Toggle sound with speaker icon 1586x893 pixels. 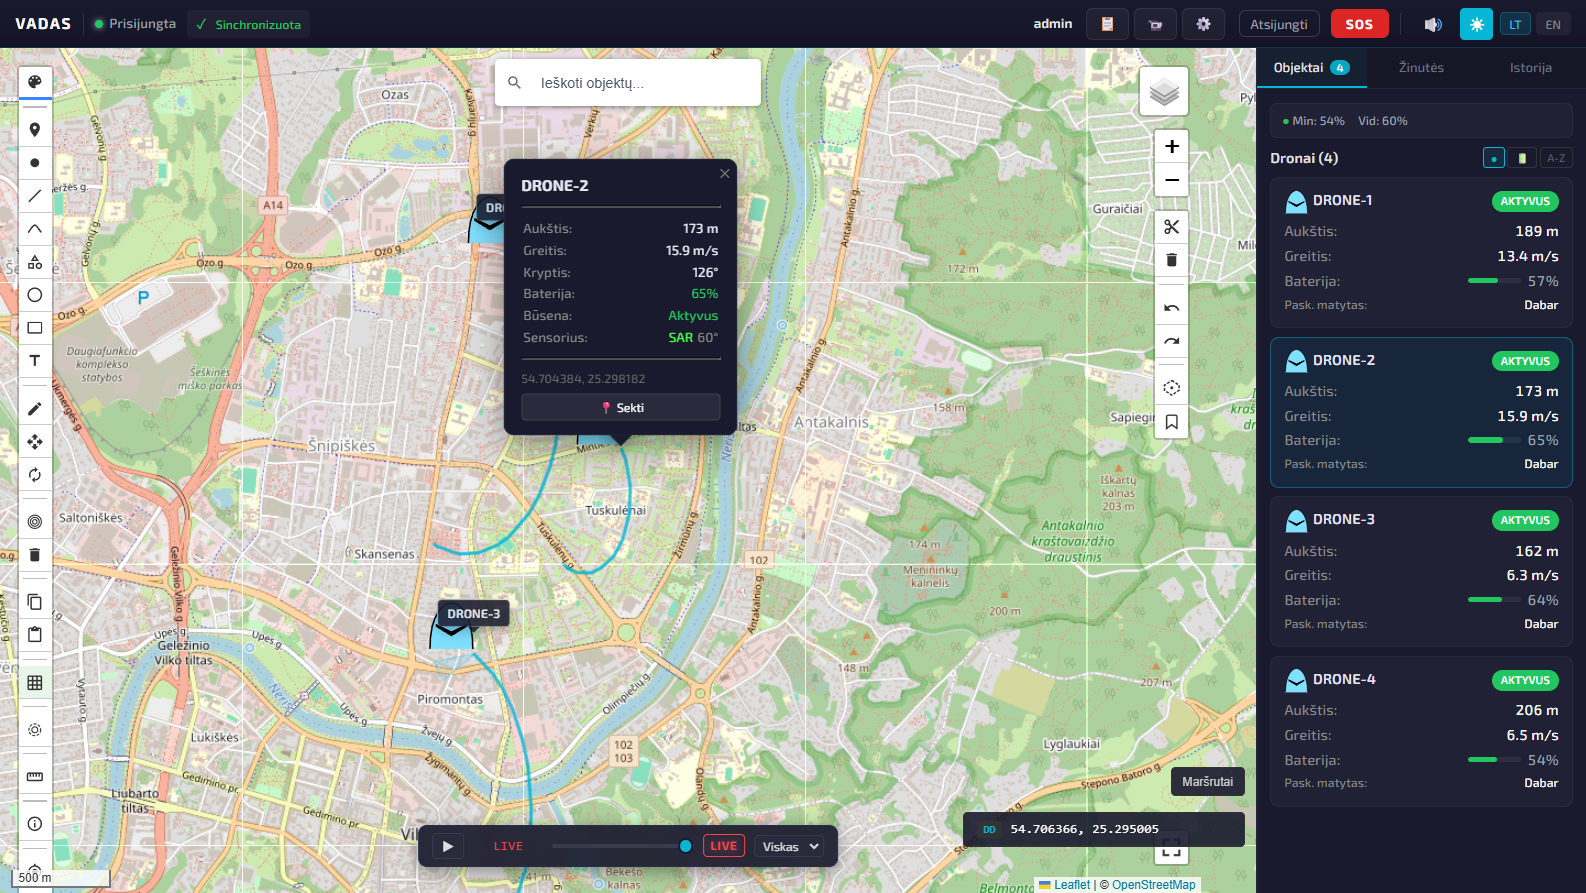coord(1433,24)
